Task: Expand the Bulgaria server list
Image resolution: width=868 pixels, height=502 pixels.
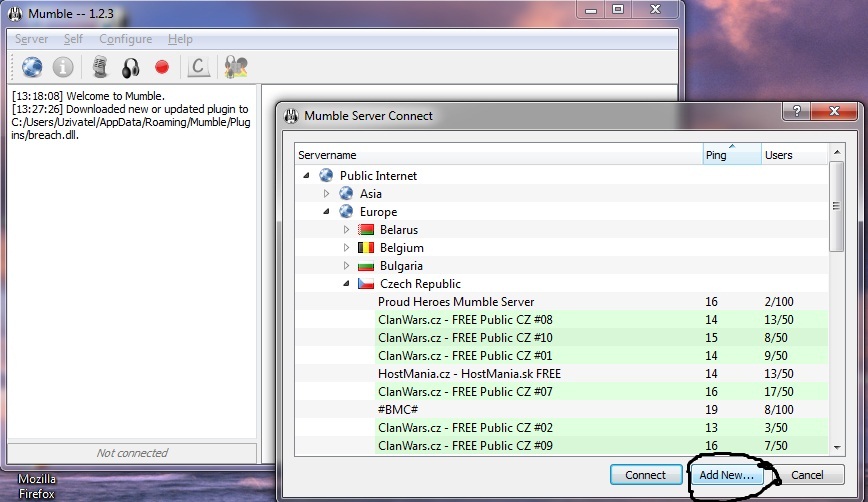Action: tap(346, 266)
